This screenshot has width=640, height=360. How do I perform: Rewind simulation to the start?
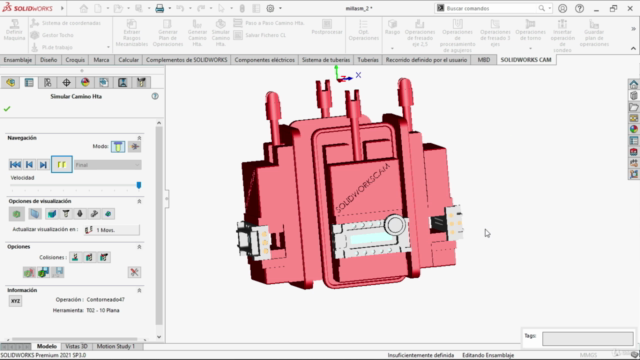point(15,164)
